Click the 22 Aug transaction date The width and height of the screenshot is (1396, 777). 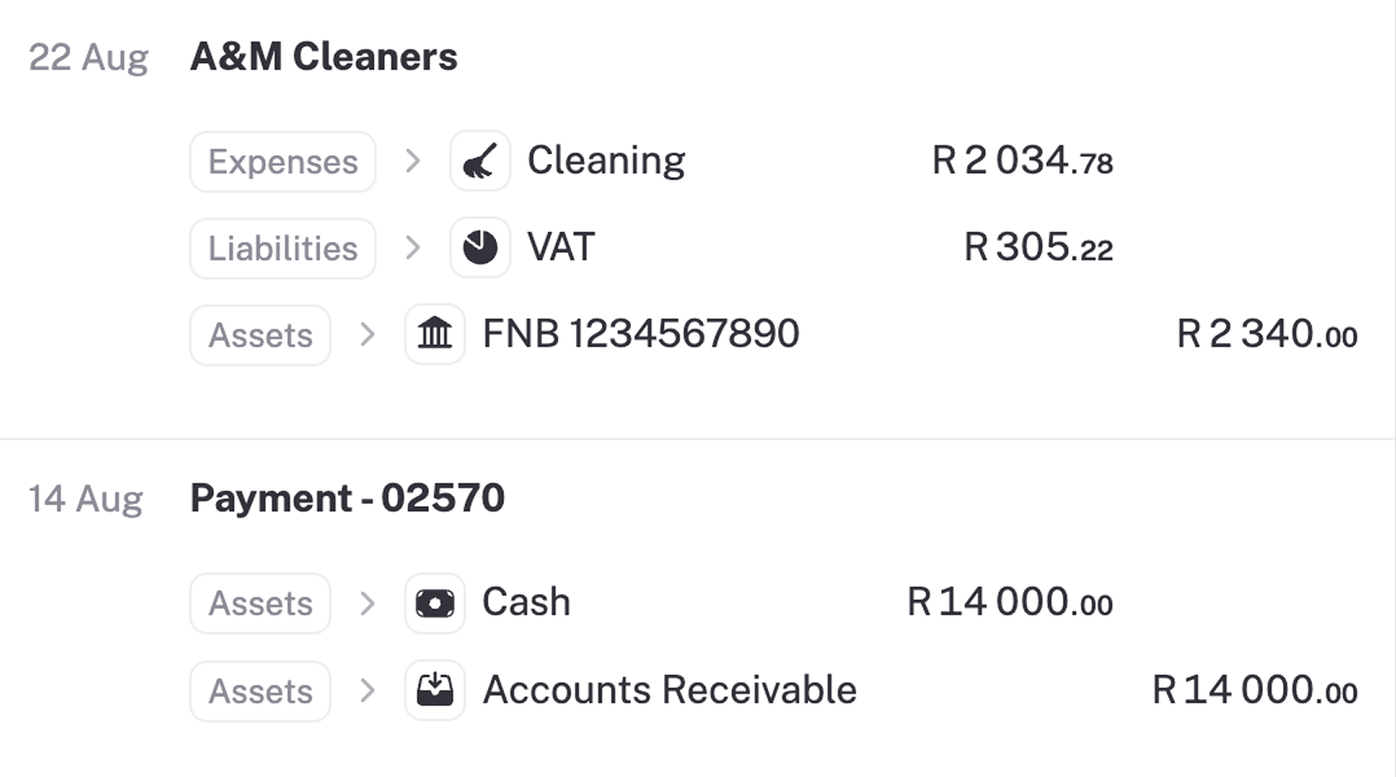pos(88,57)
